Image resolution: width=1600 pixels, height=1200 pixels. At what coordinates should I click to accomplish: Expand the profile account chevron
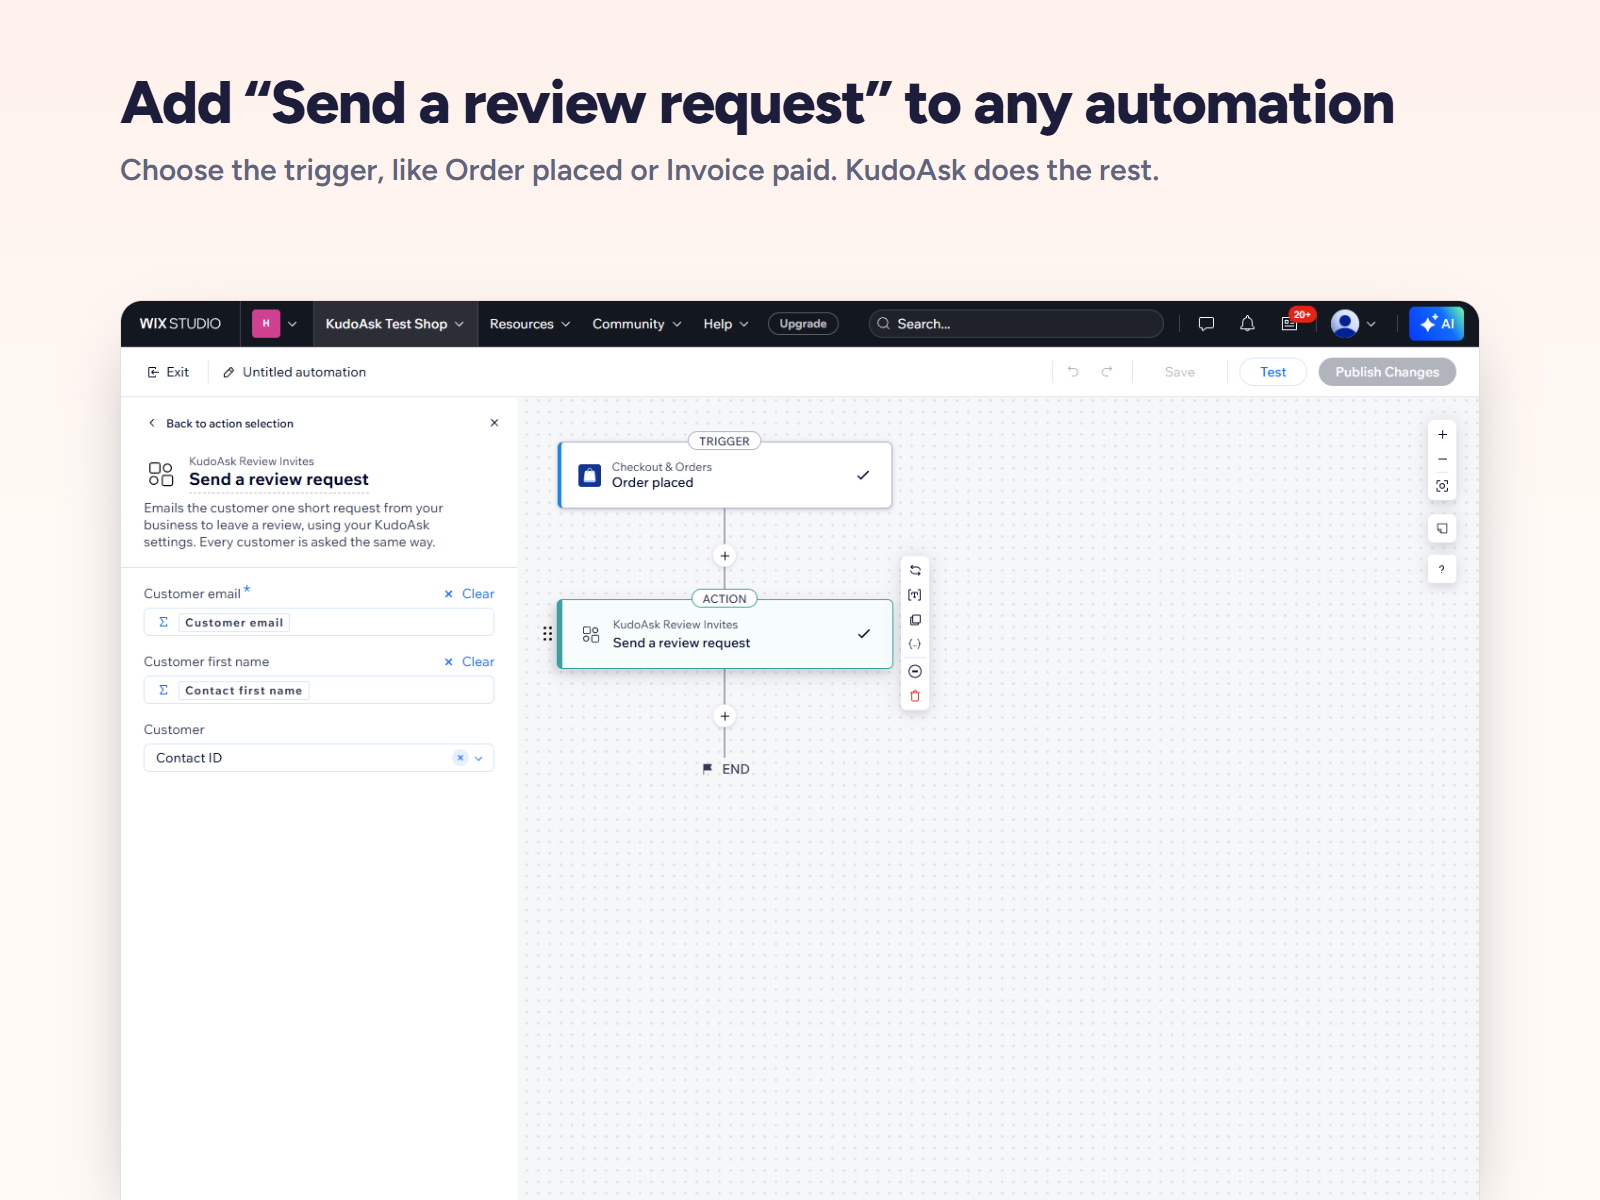tap(1371, 324)
